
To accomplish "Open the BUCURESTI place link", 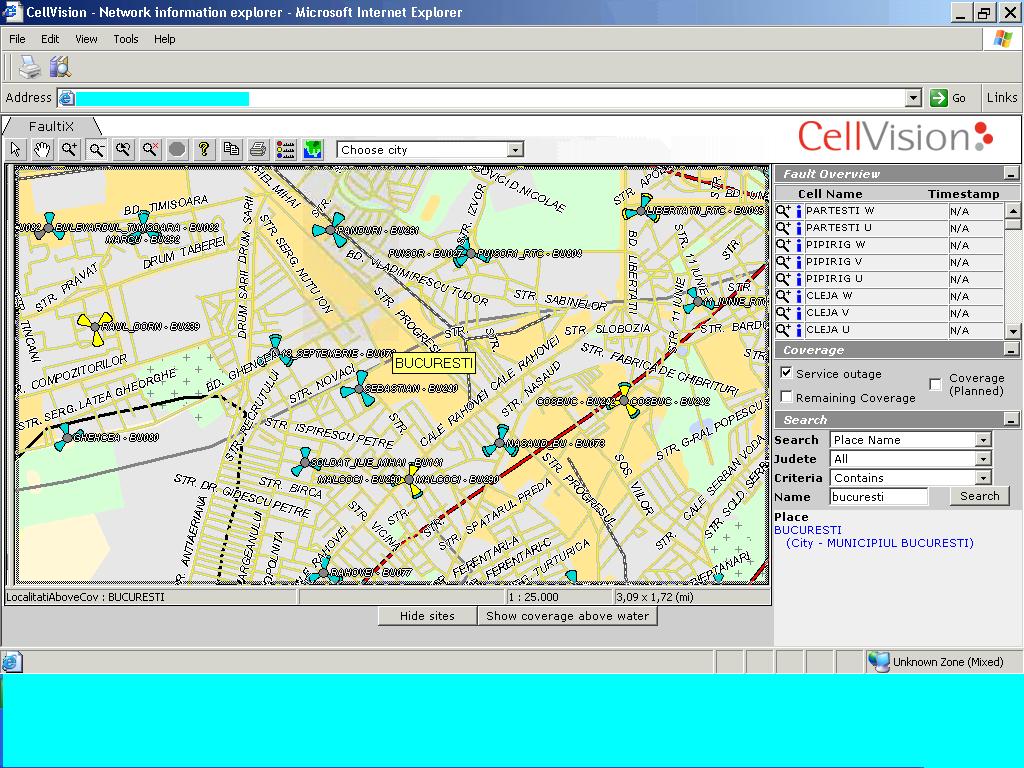I will click(808, 530).
